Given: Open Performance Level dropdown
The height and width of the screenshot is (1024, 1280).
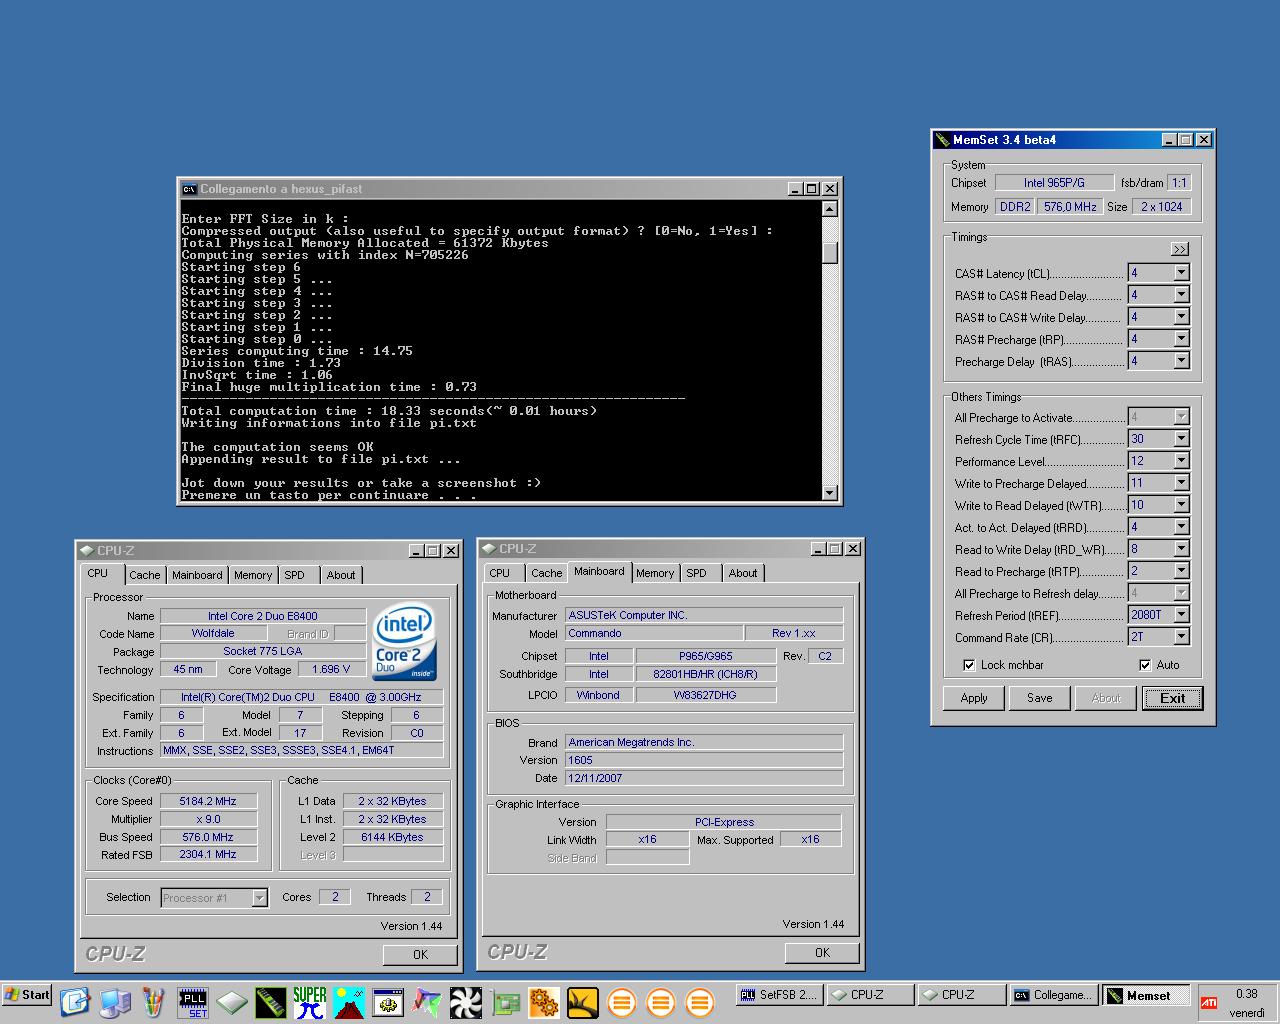Looking at the screenshot, I should pos(1181,461).
